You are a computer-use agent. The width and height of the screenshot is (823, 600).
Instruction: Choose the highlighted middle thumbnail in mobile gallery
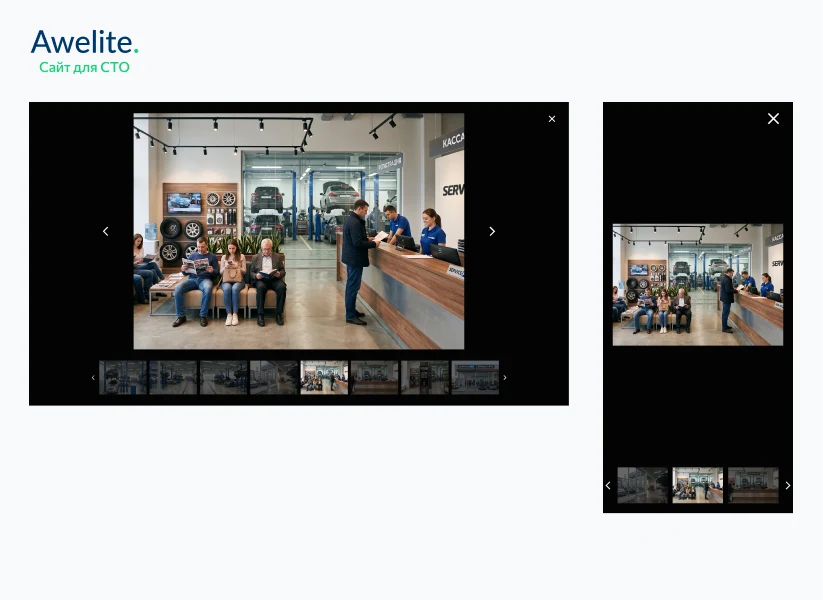pos(698,486)
